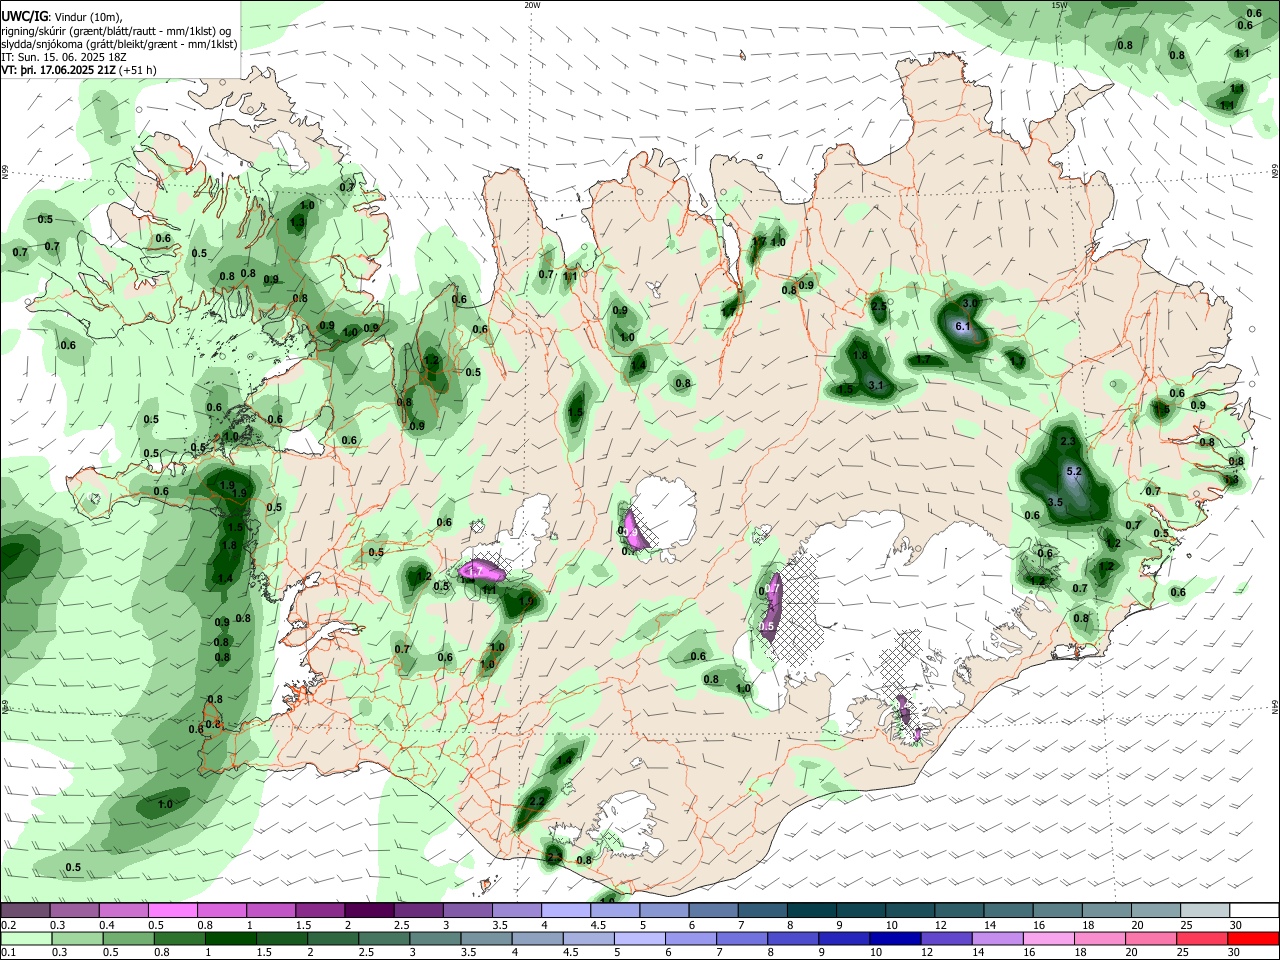Click the '30' label under the lower legend row
The image size is (1280, 960).
1236,952
